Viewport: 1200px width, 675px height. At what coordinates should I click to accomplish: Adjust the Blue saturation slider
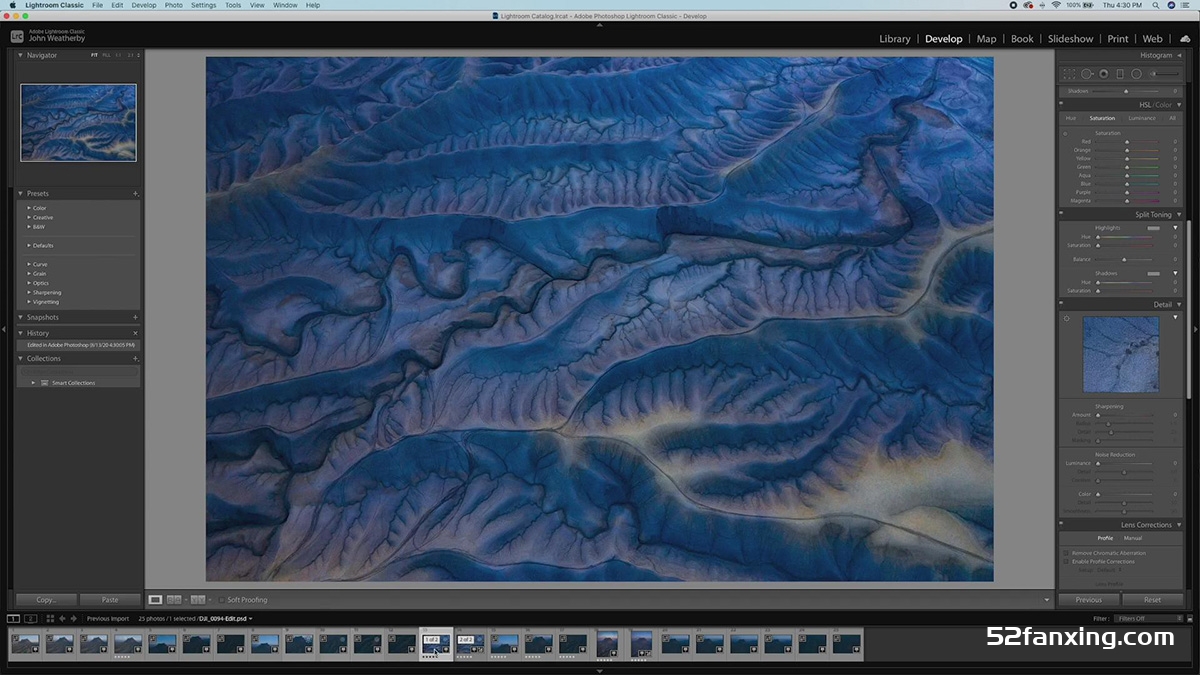click(x=1127, y=184)
